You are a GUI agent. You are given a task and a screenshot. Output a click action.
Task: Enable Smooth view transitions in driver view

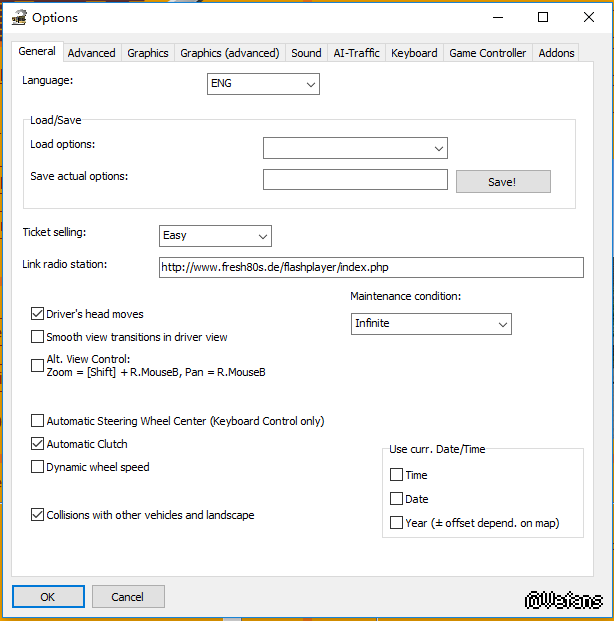coord(37,337)
